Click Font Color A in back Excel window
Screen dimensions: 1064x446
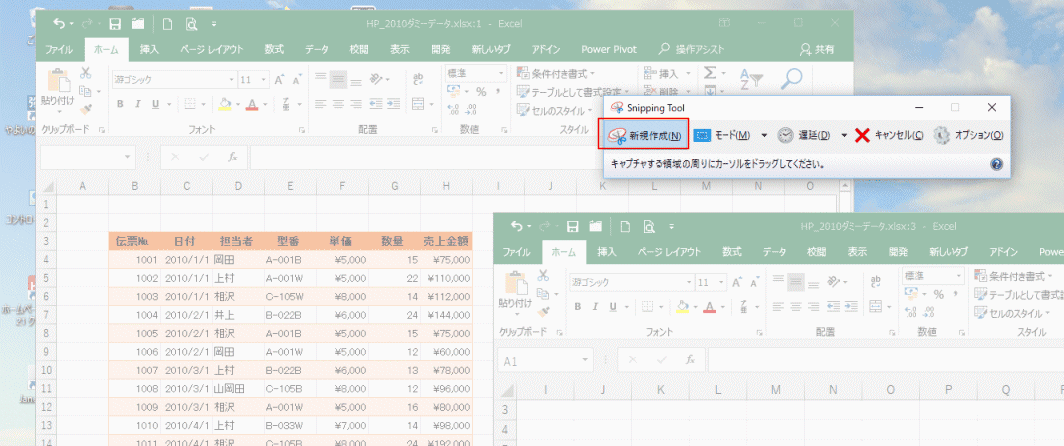click(x=252, y=105)
